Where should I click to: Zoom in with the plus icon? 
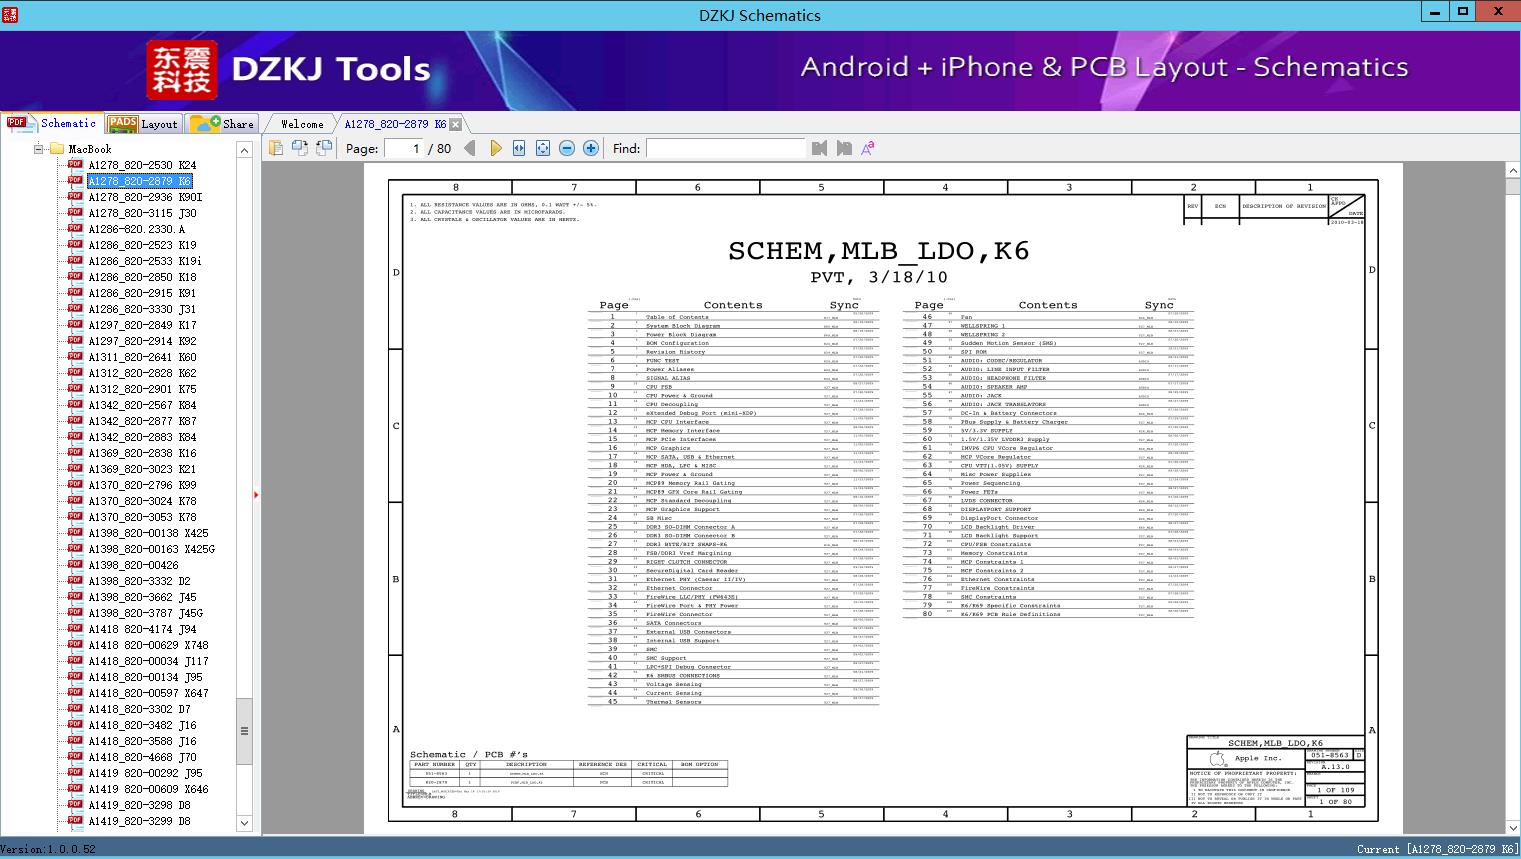click(x=591, y=148)
